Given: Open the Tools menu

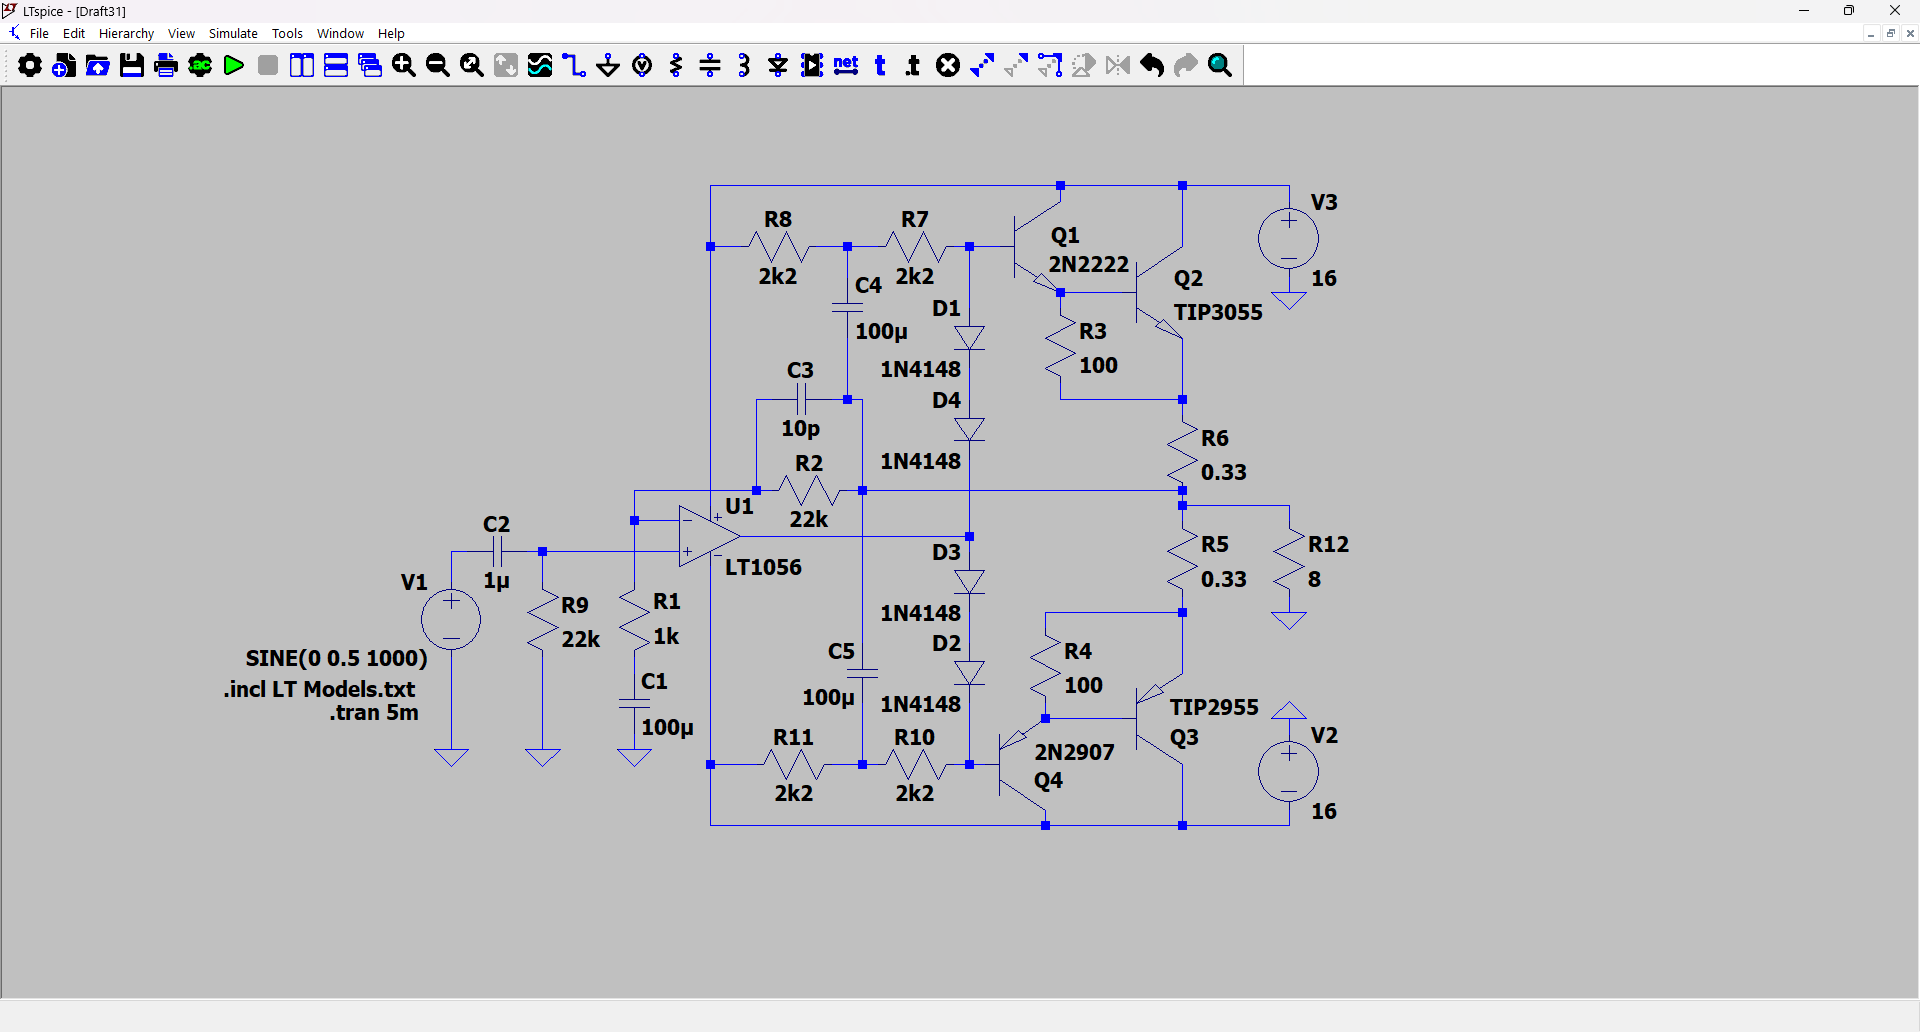Looking at the screenshot, I should pos(287,33).
